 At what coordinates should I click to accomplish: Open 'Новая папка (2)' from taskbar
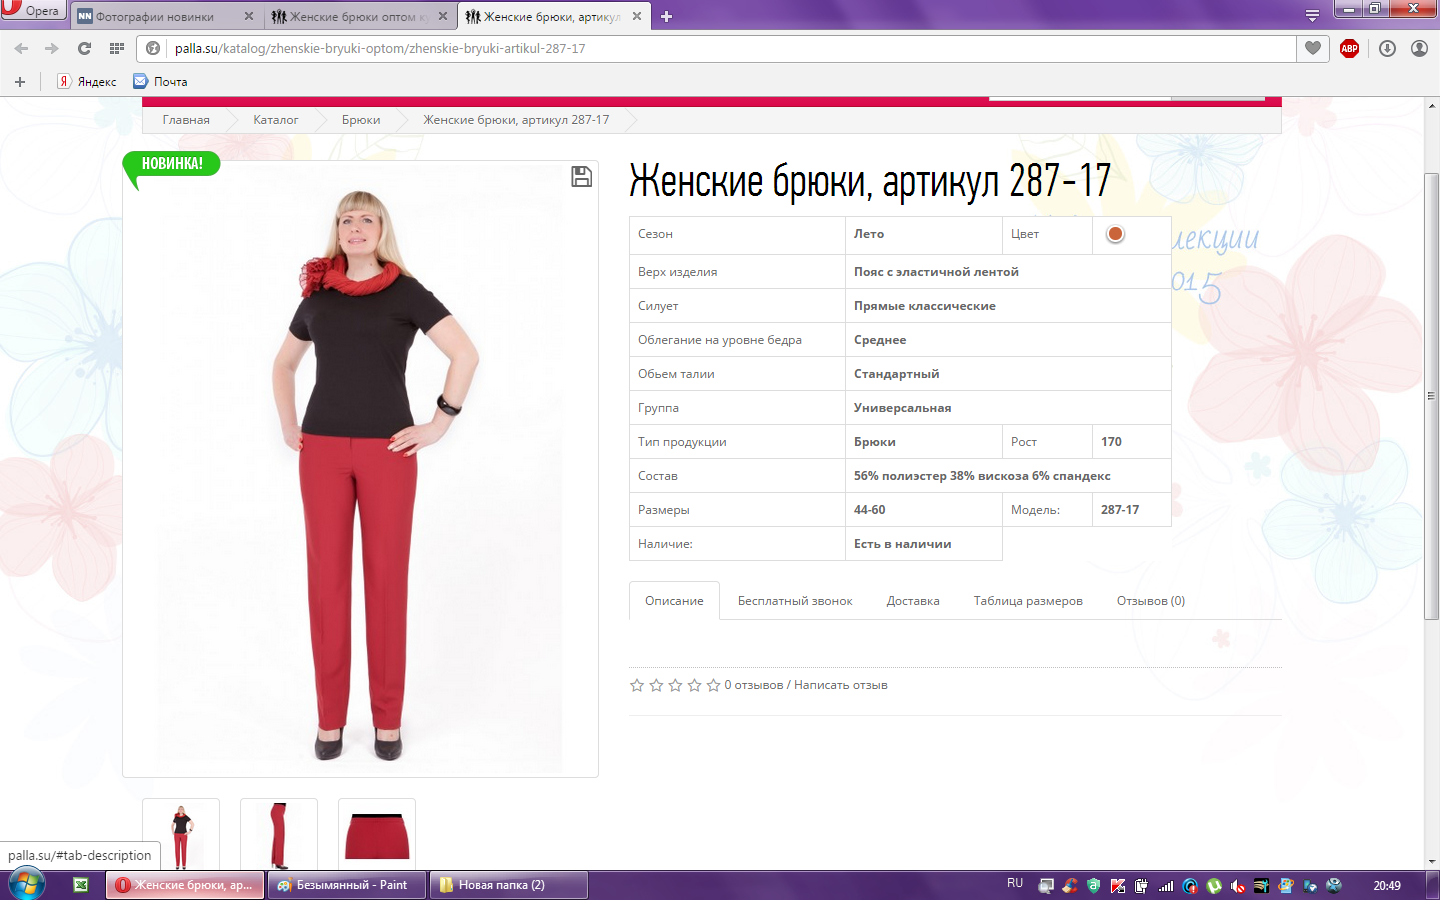508,885
